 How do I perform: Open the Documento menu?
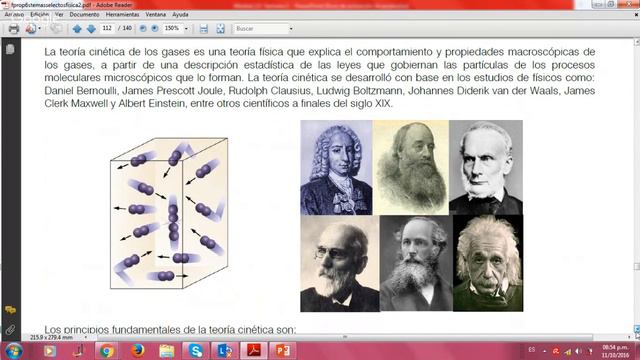84,14
